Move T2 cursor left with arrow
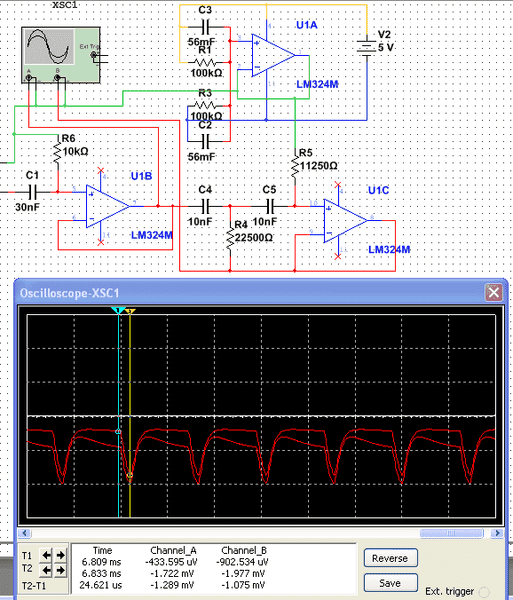Viewport: 513px width, 600px height. tap(46, 570)
